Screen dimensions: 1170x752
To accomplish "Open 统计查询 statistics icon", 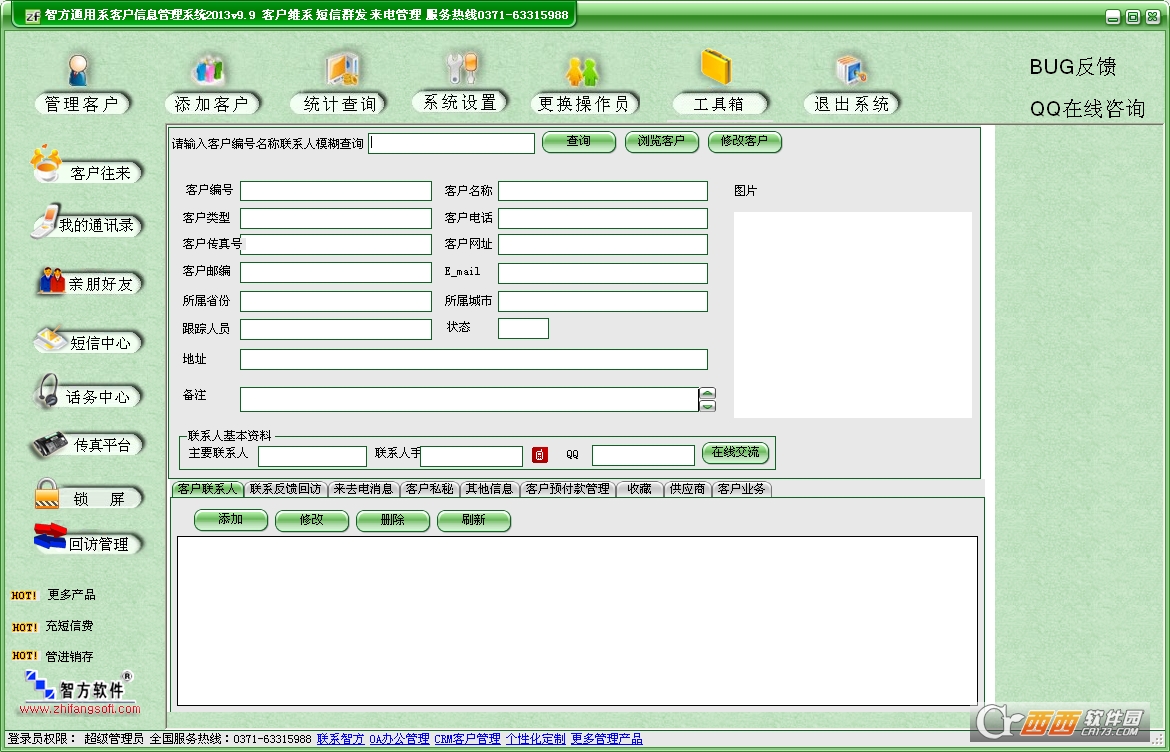I will [x=341, y=72].
